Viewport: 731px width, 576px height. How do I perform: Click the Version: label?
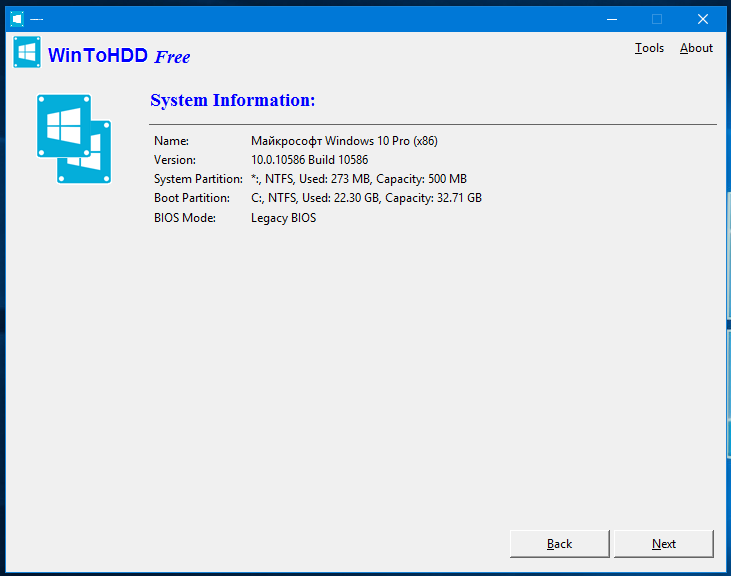[175, 160]
